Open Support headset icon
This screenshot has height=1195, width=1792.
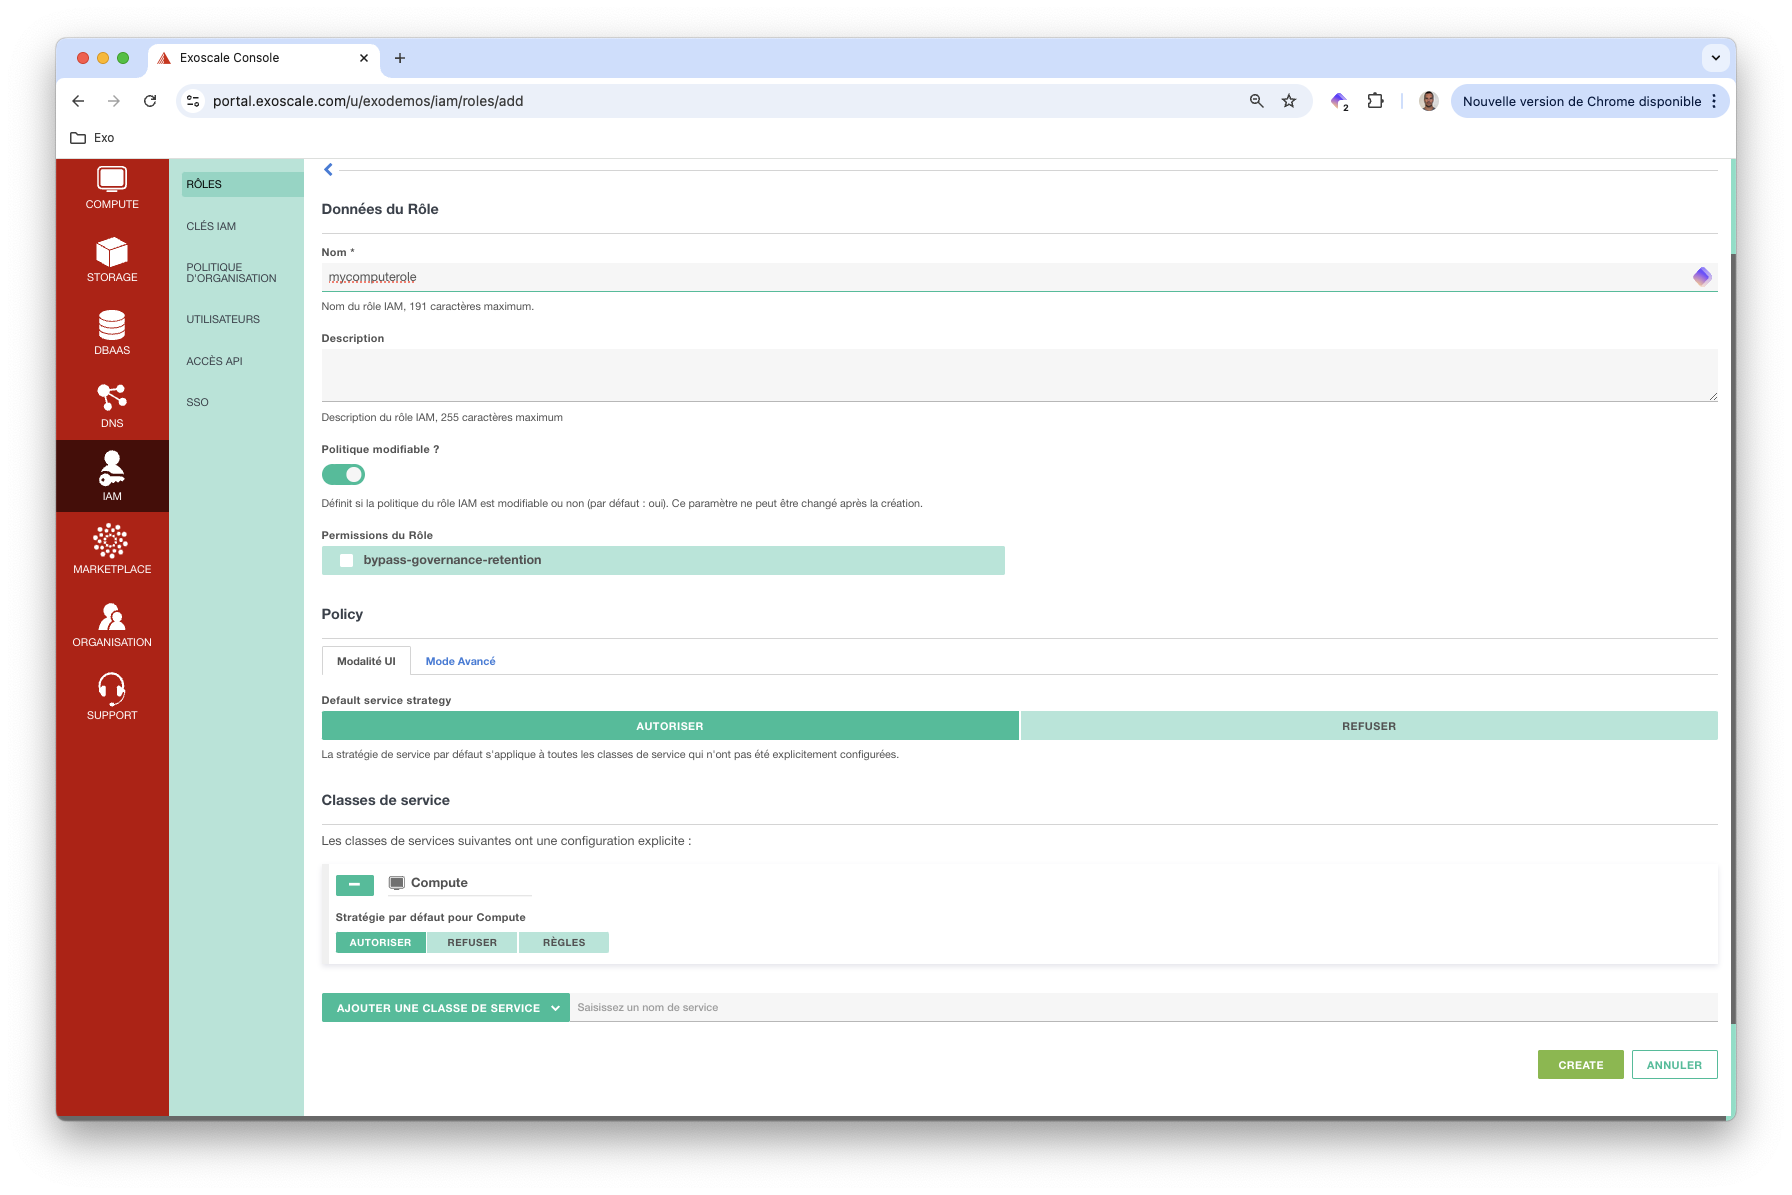click(112, 696)
